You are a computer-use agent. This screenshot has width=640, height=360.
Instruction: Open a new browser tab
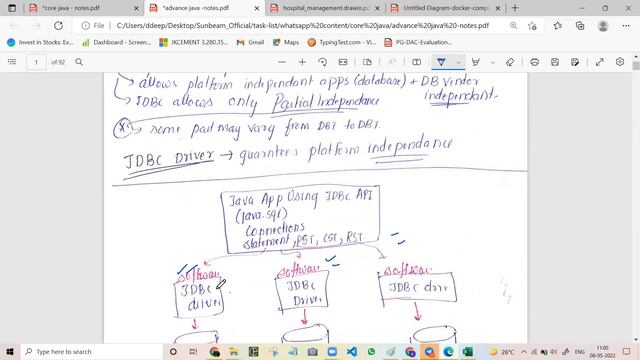click(515, 8)
